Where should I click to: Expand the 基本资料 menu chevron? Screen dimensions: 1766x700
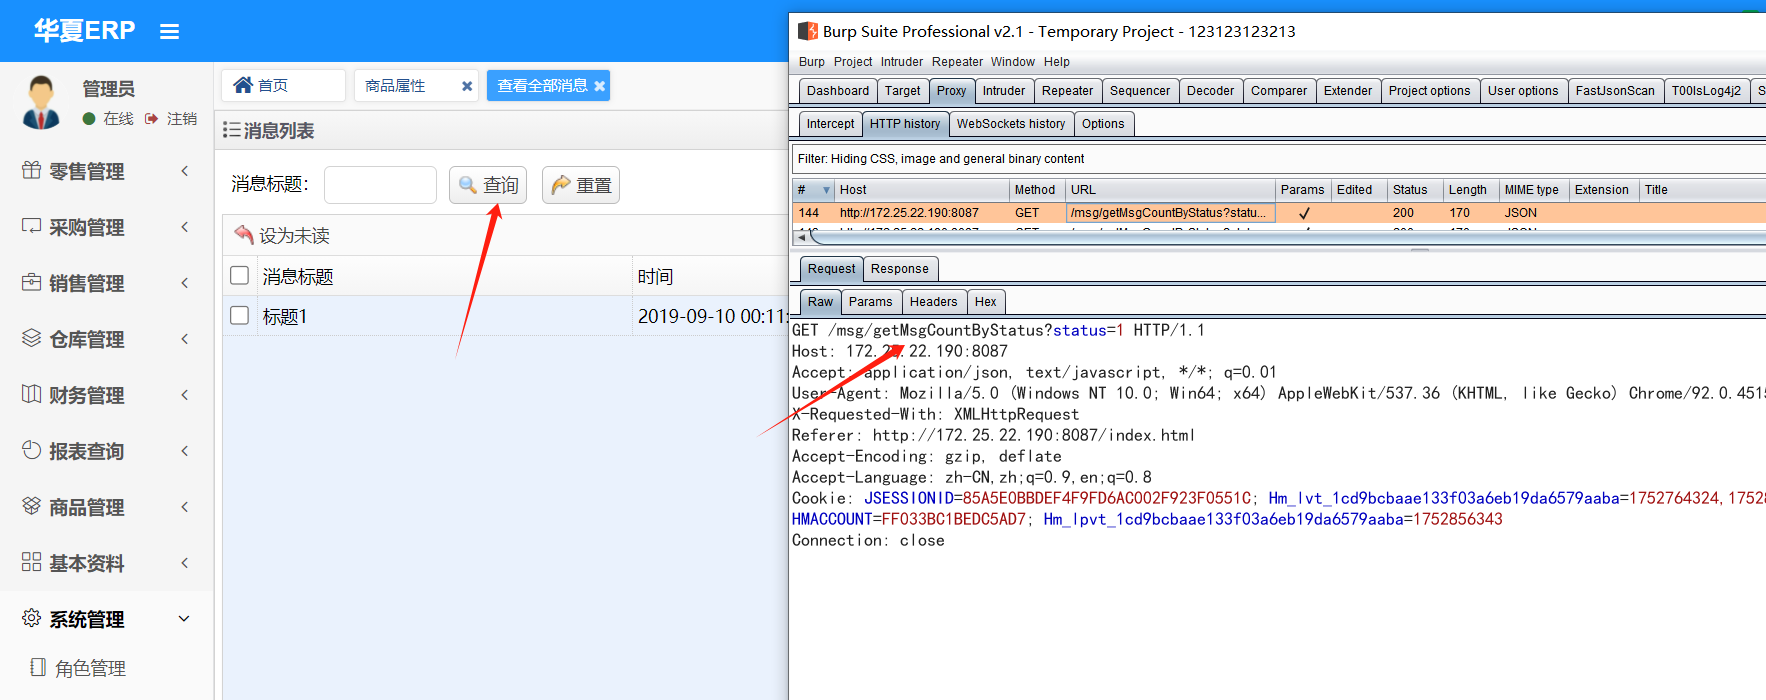185,563
